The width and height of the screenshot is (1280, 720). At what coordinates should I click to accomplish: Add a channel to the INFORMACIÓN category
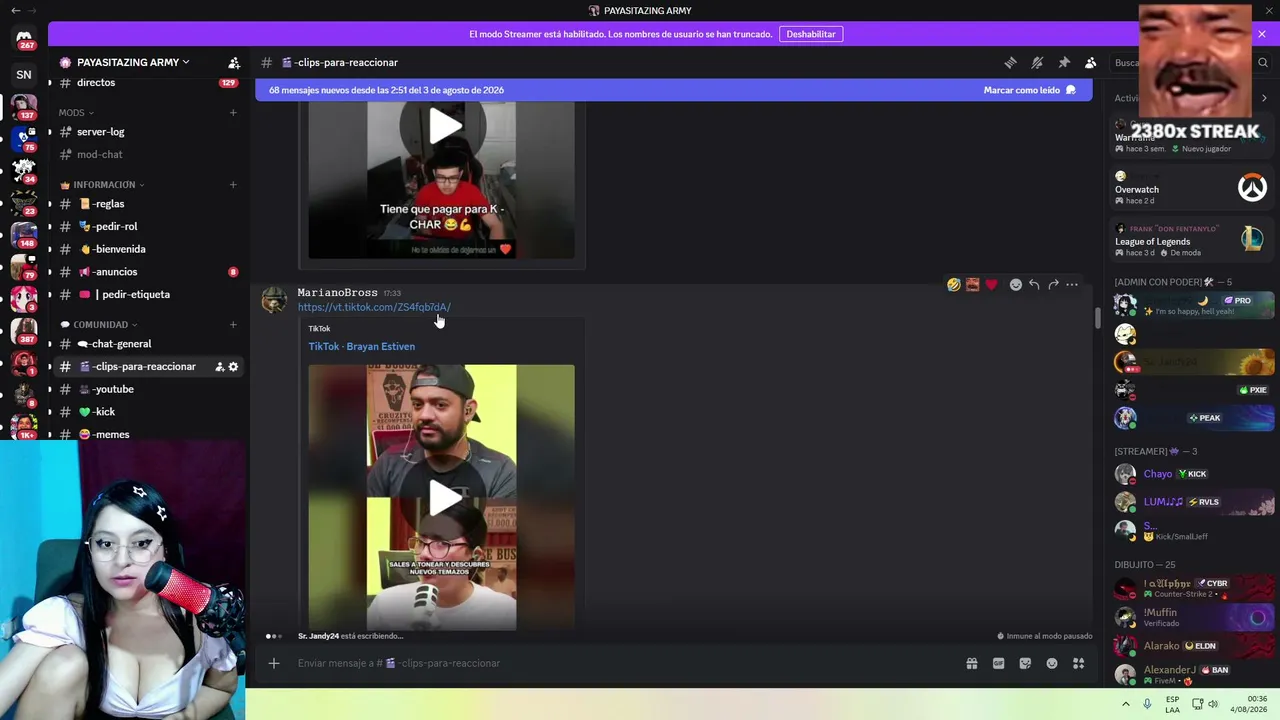(233, 184)
